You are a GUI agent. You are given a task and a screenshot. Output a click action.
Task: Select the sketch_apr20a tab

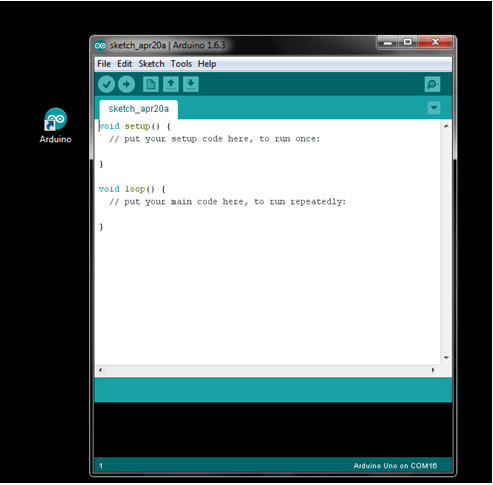click(139, 109)
